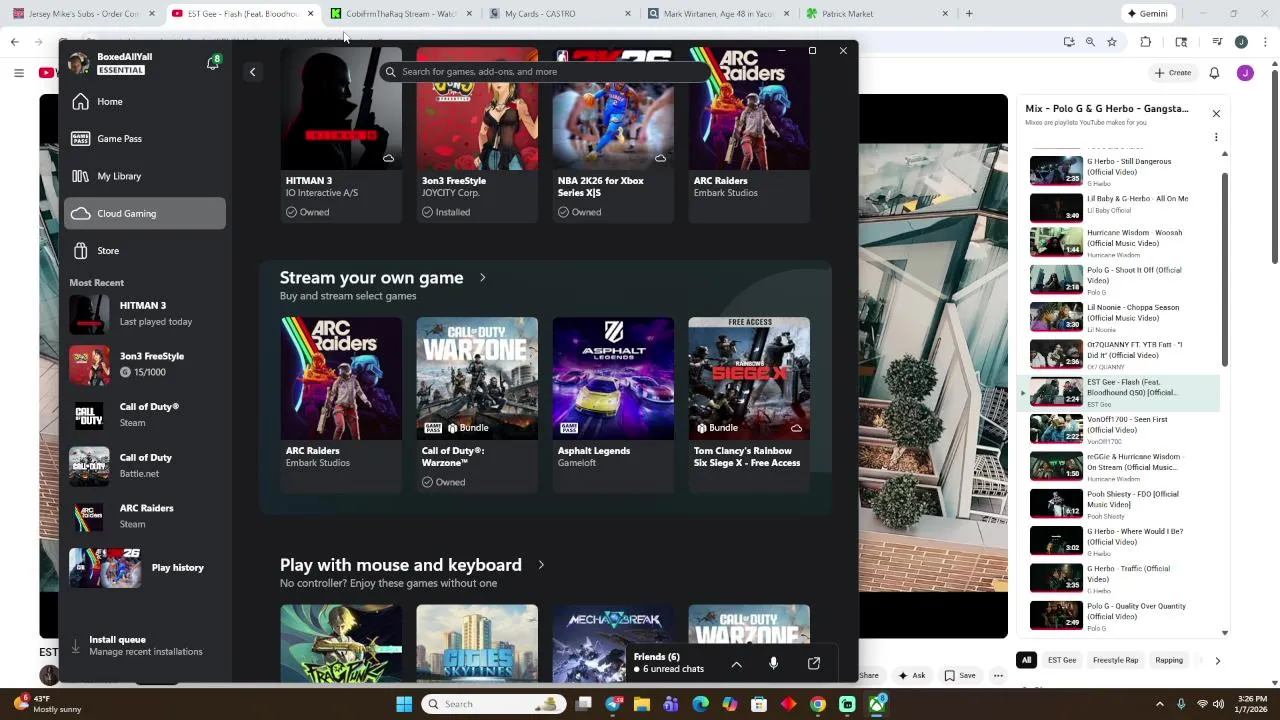Open ARC Raiders Steam recent entry
This screenshot has height=720, width=1280.
(145, 516)
